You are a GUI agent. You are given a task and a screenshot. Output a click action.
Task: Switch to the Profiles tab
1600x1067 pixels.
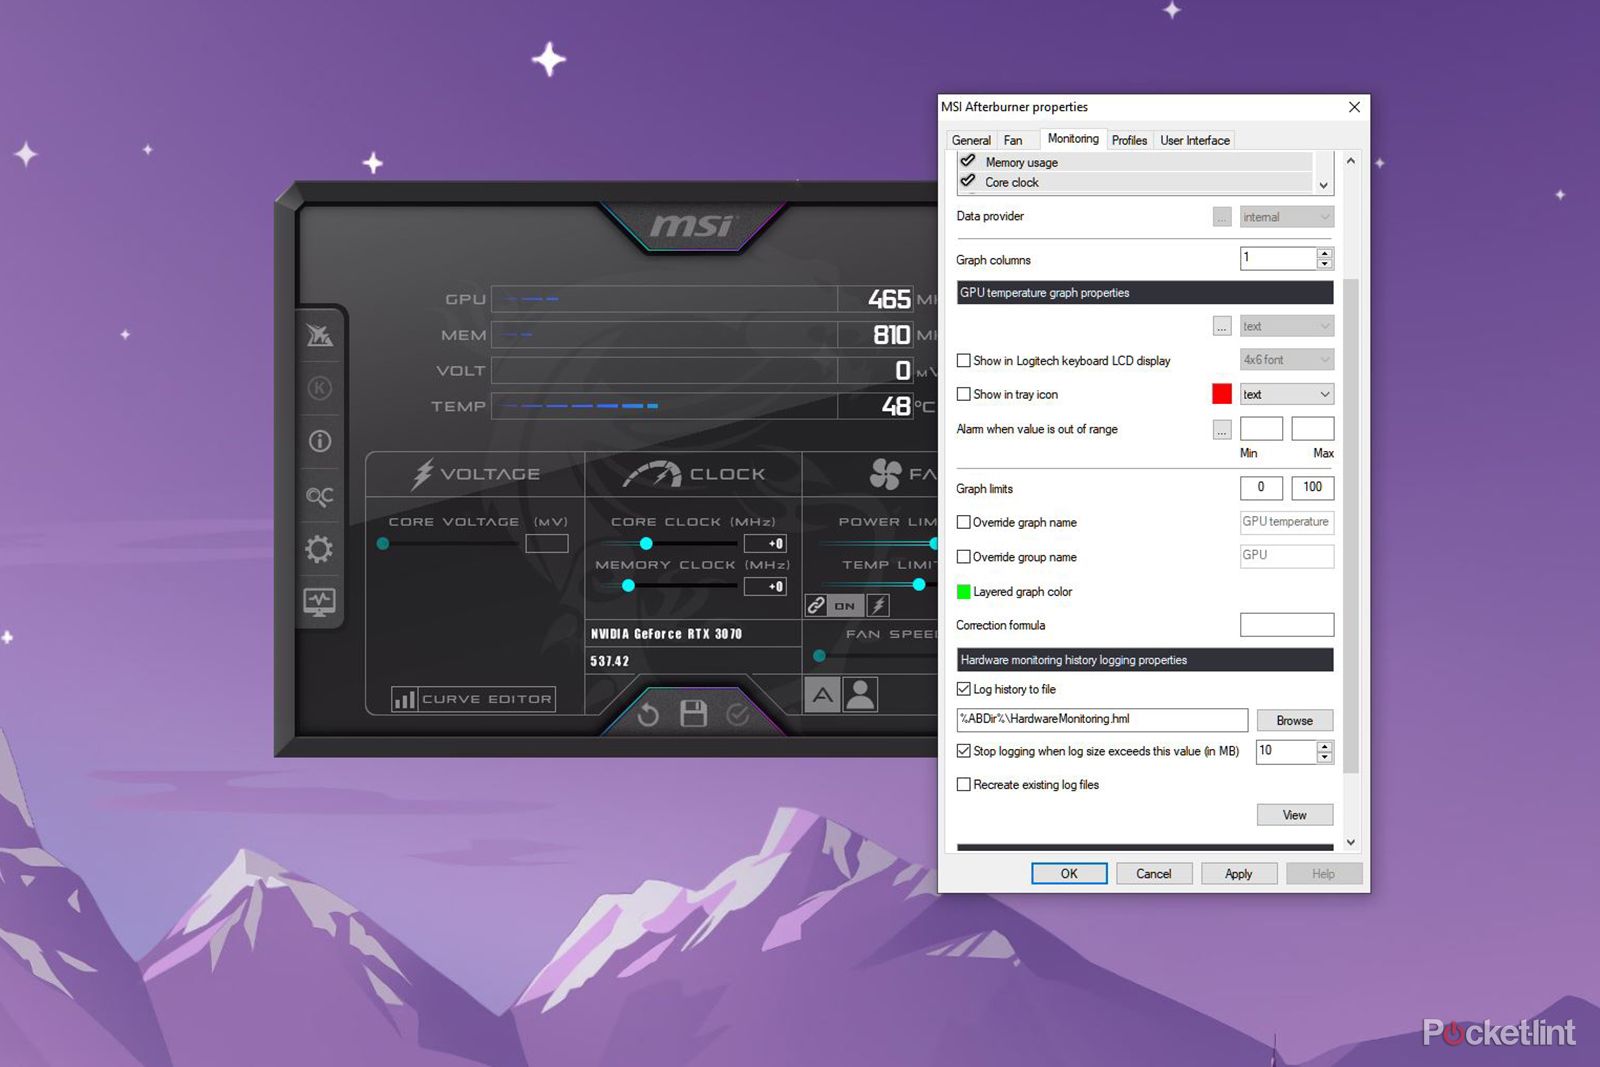pos(1129,140)
